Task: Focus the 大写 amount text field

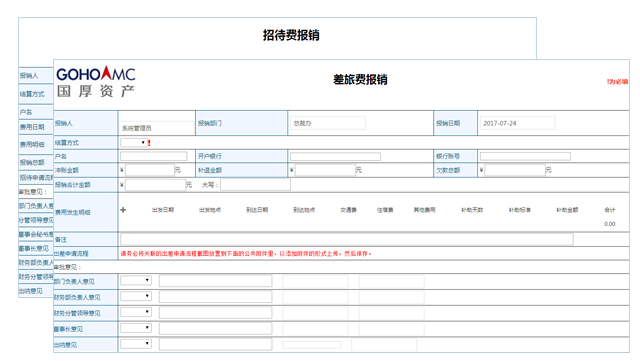Action: [x=256, y=185]
